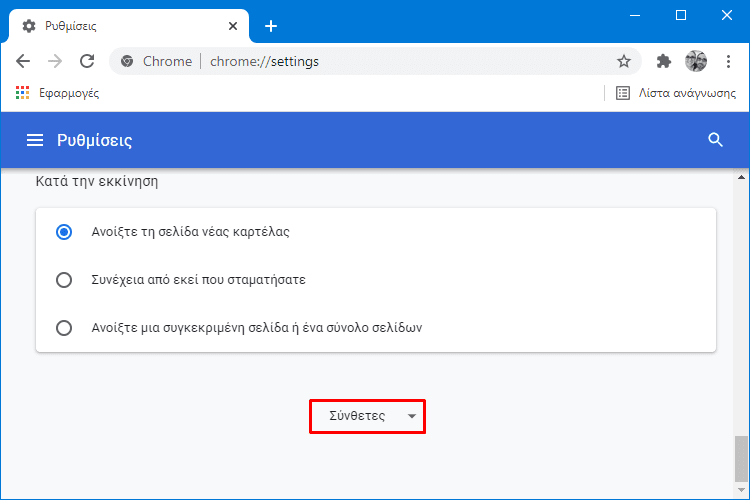Click the Κατά την εκκίνηση heading
The image size is (750, 500).
click(x=97, y=181)
